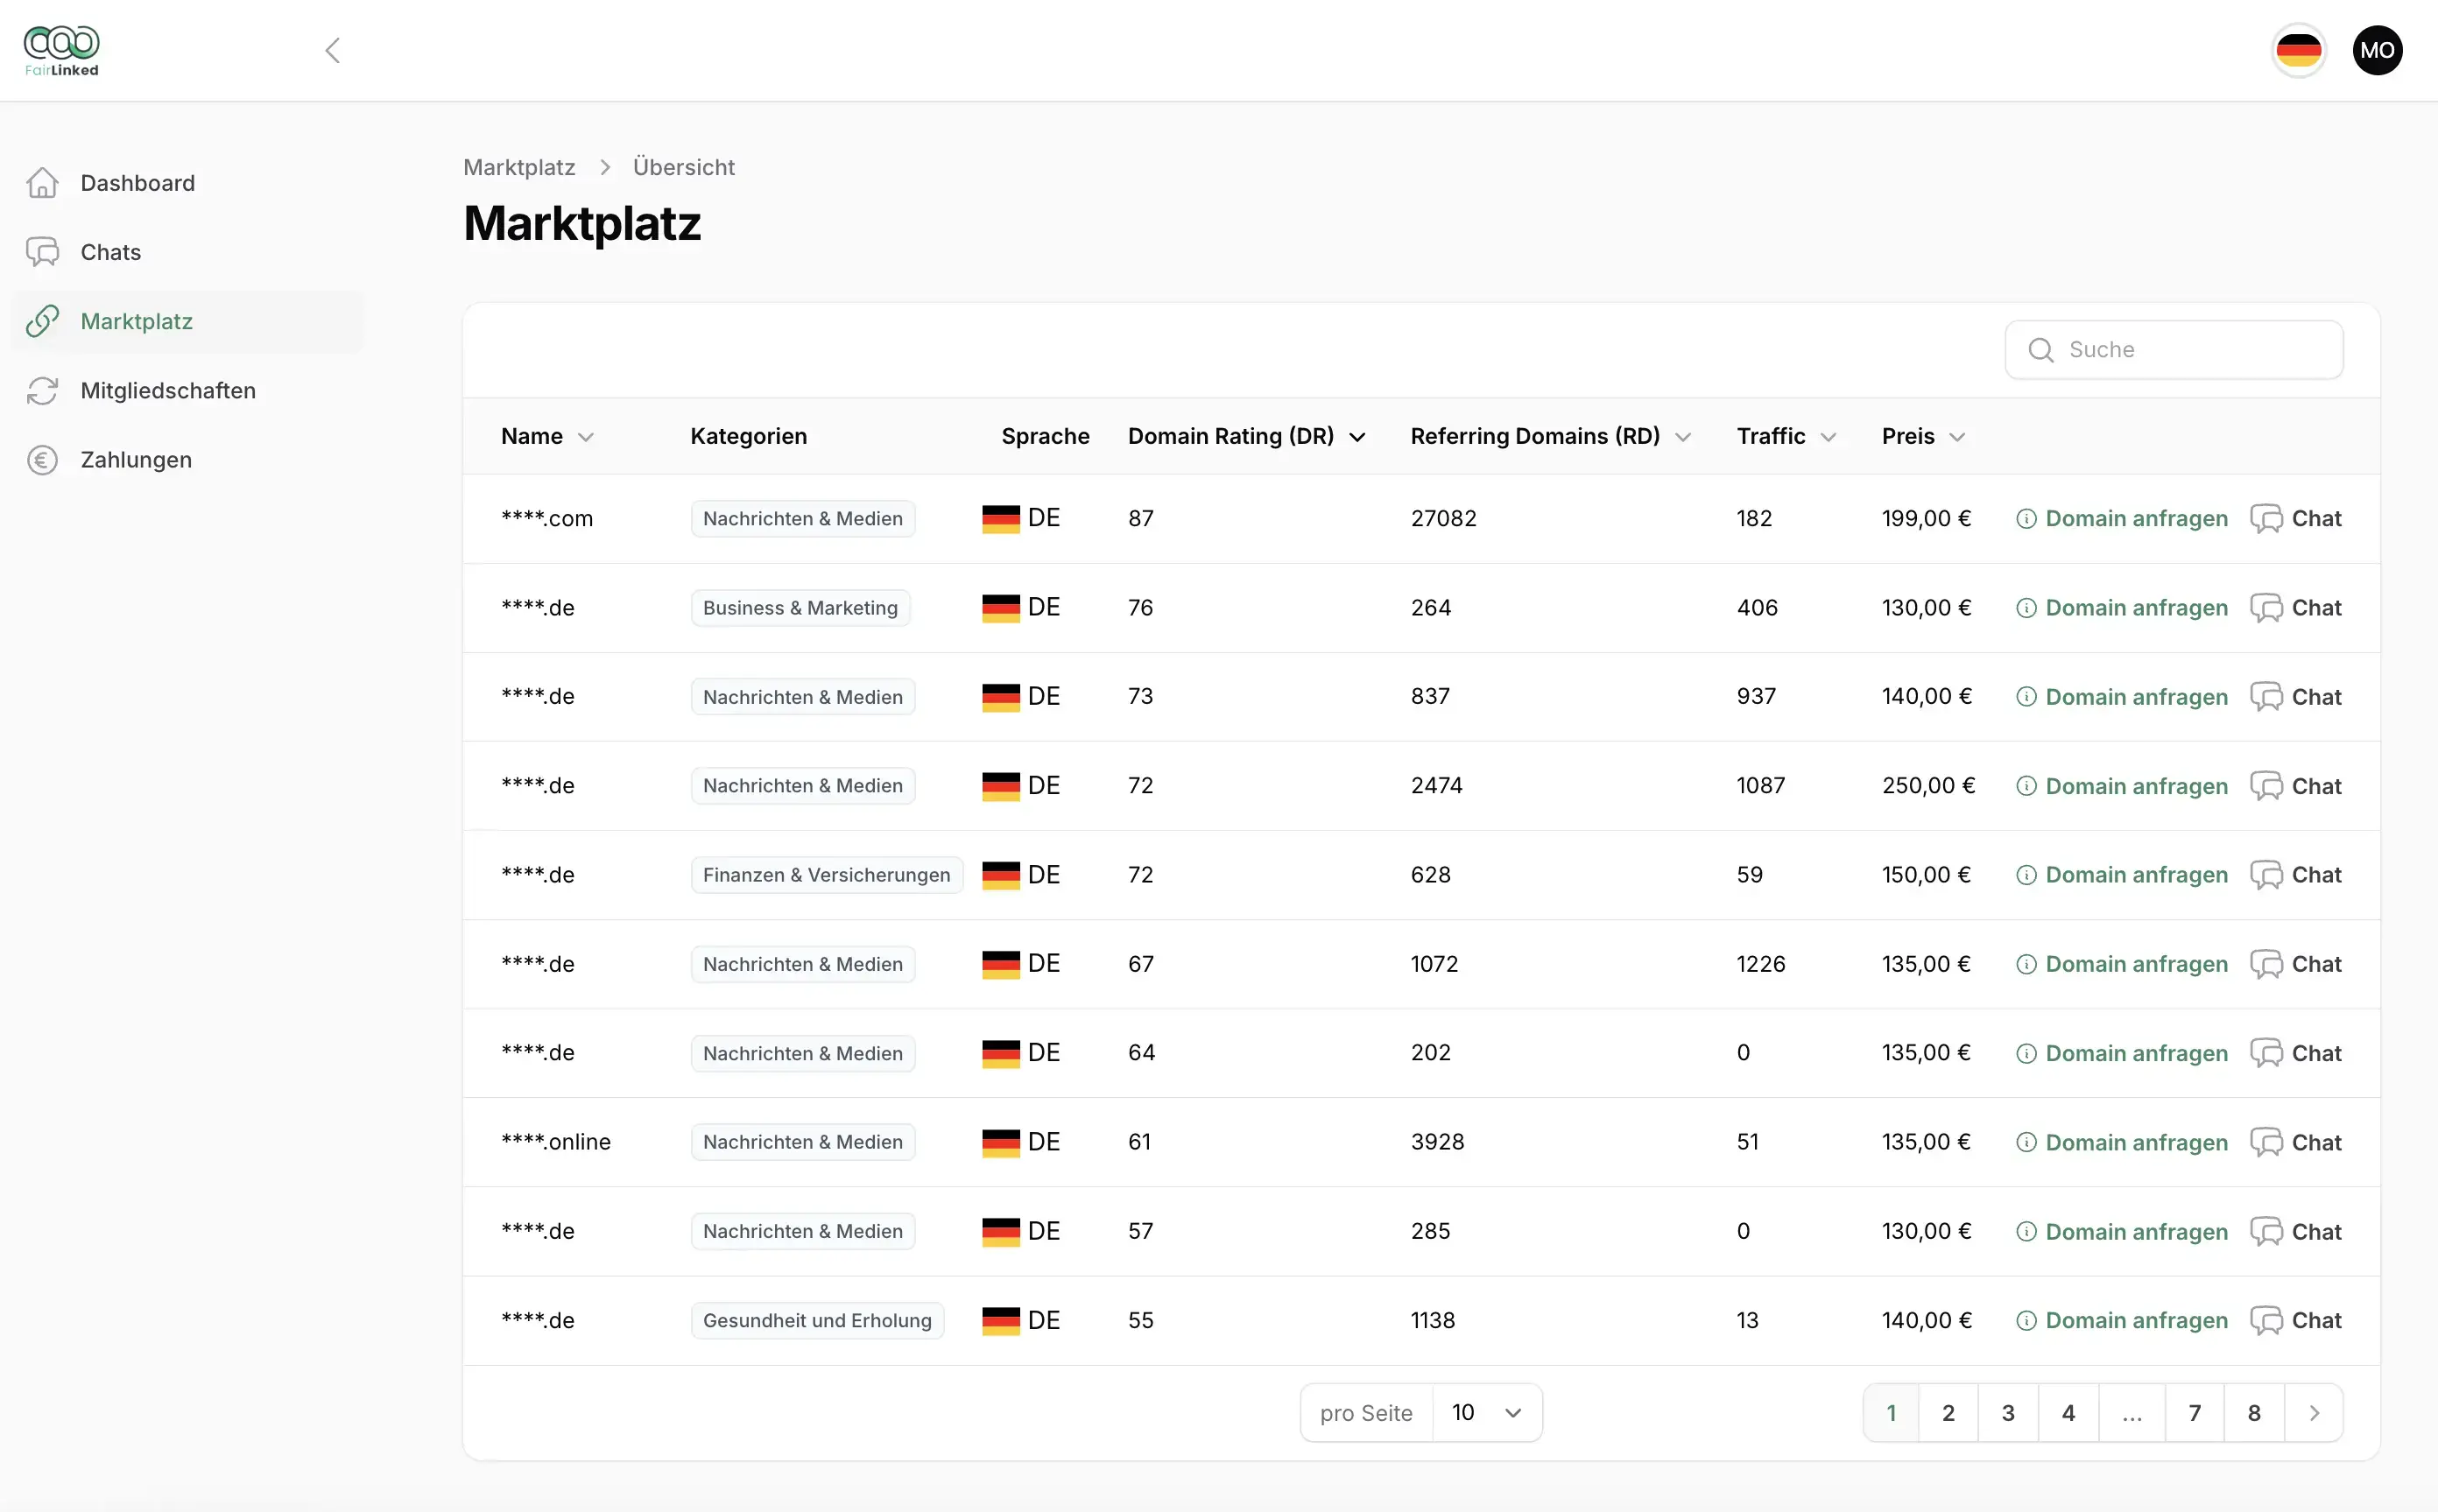Viewport: 2438px width, 1512px height.
Task: Open the MO user avatar menu
Action: pyautogui.click(x=2377, y=50)
